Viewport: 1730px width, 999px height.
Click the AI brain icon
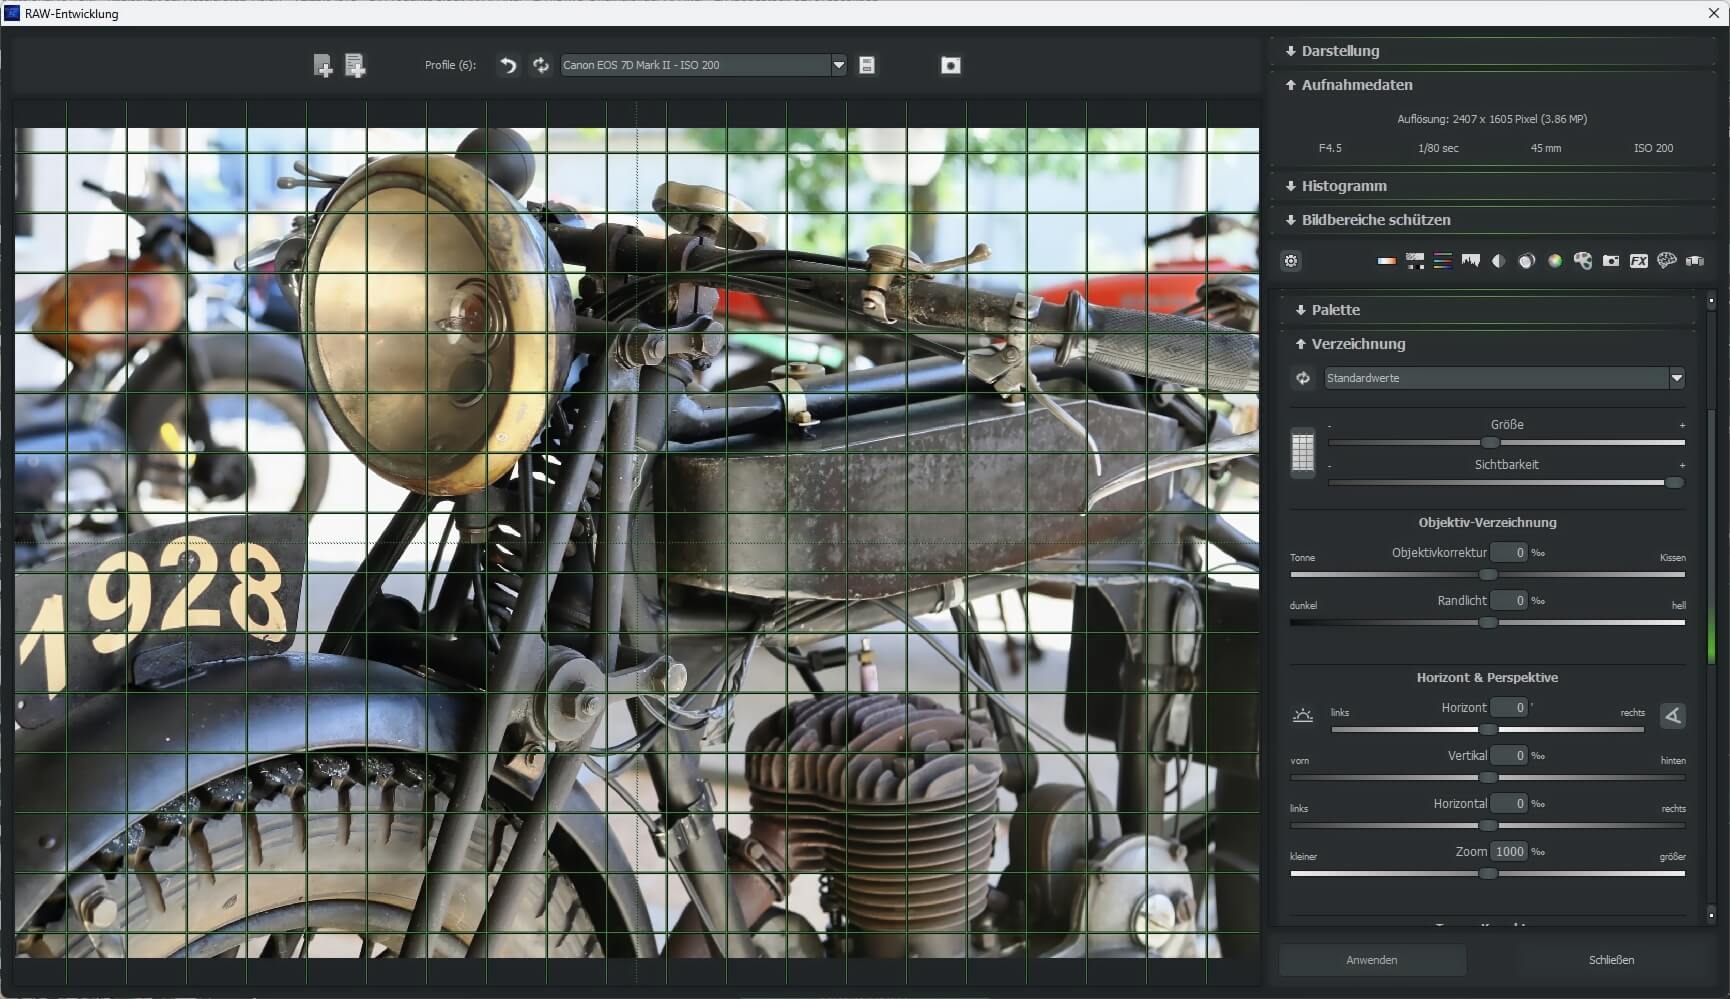pyautogui.click(x=1667, y=261)
